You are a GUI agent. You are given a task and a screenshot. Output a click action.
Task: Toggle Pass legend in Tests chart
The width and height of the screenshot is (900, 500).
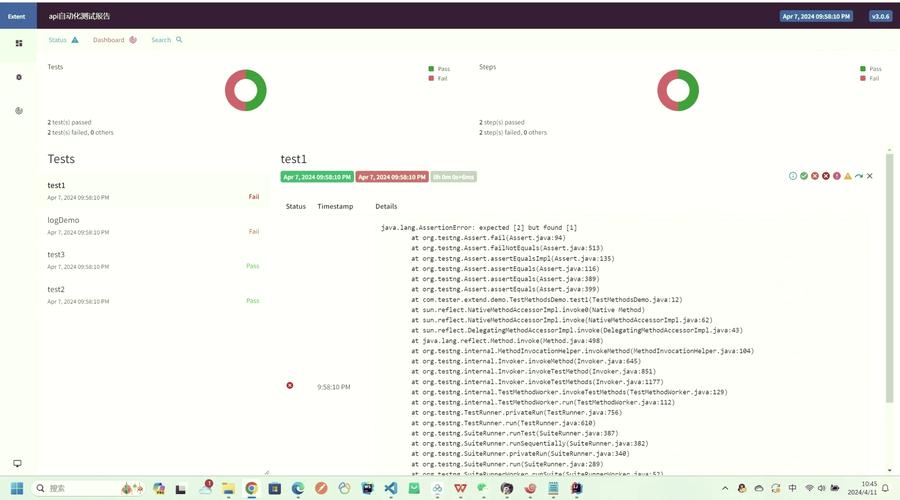click(x=439, y=69)
